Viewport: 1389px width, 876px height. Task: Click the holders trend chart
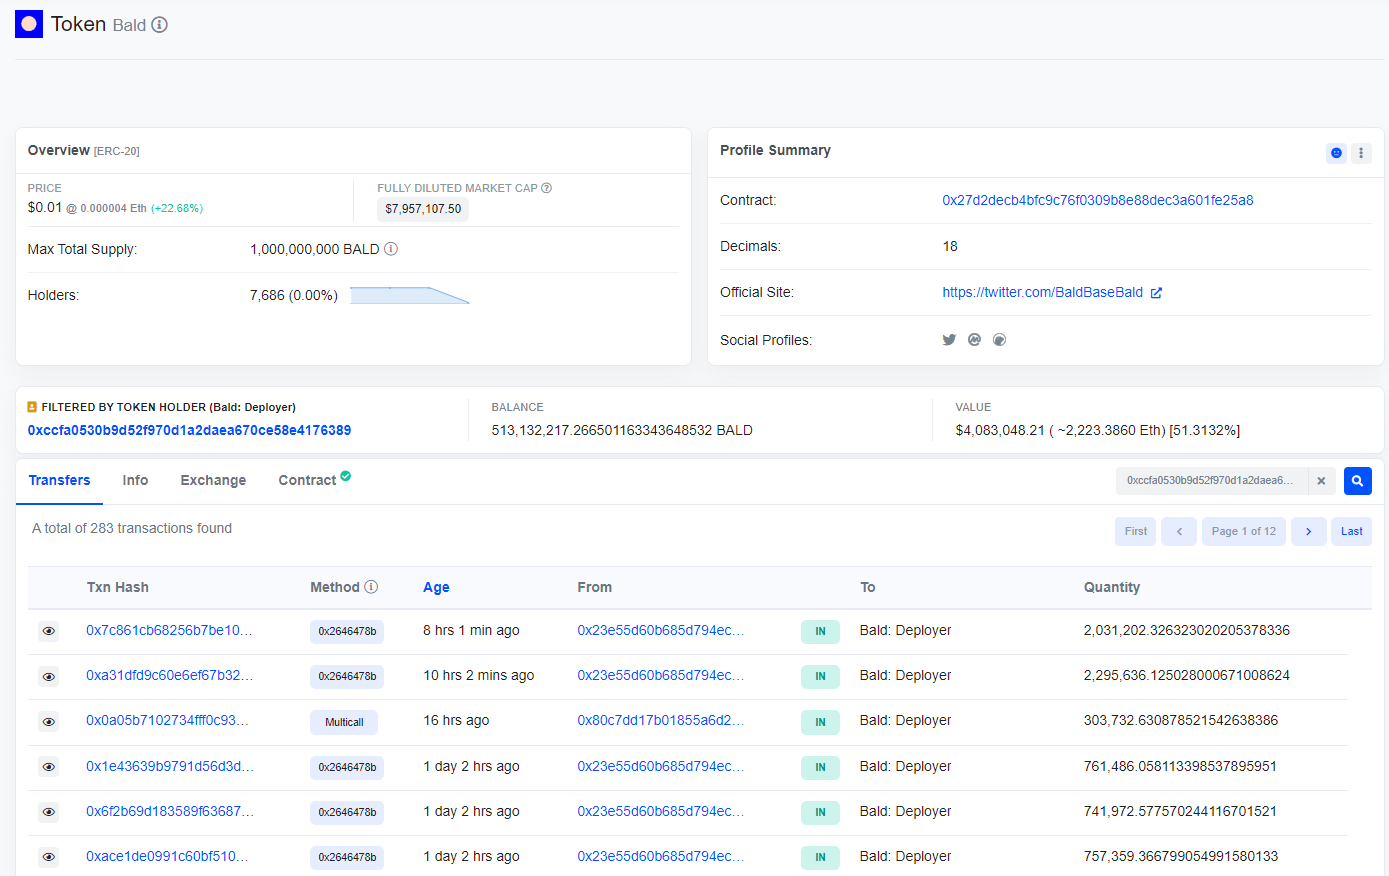pyautogui.click(x=410, y=295)
